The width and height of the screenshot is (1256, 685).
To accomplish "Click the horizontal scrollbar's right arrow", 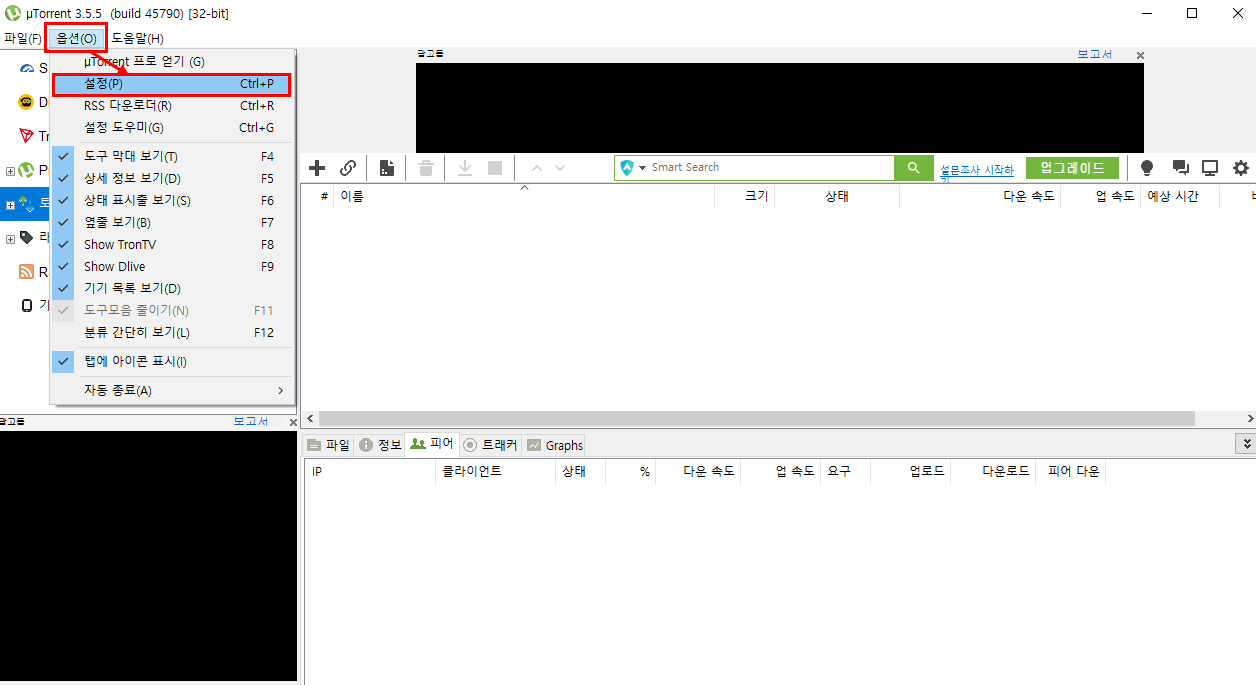I will click(x=1249, y=419).
